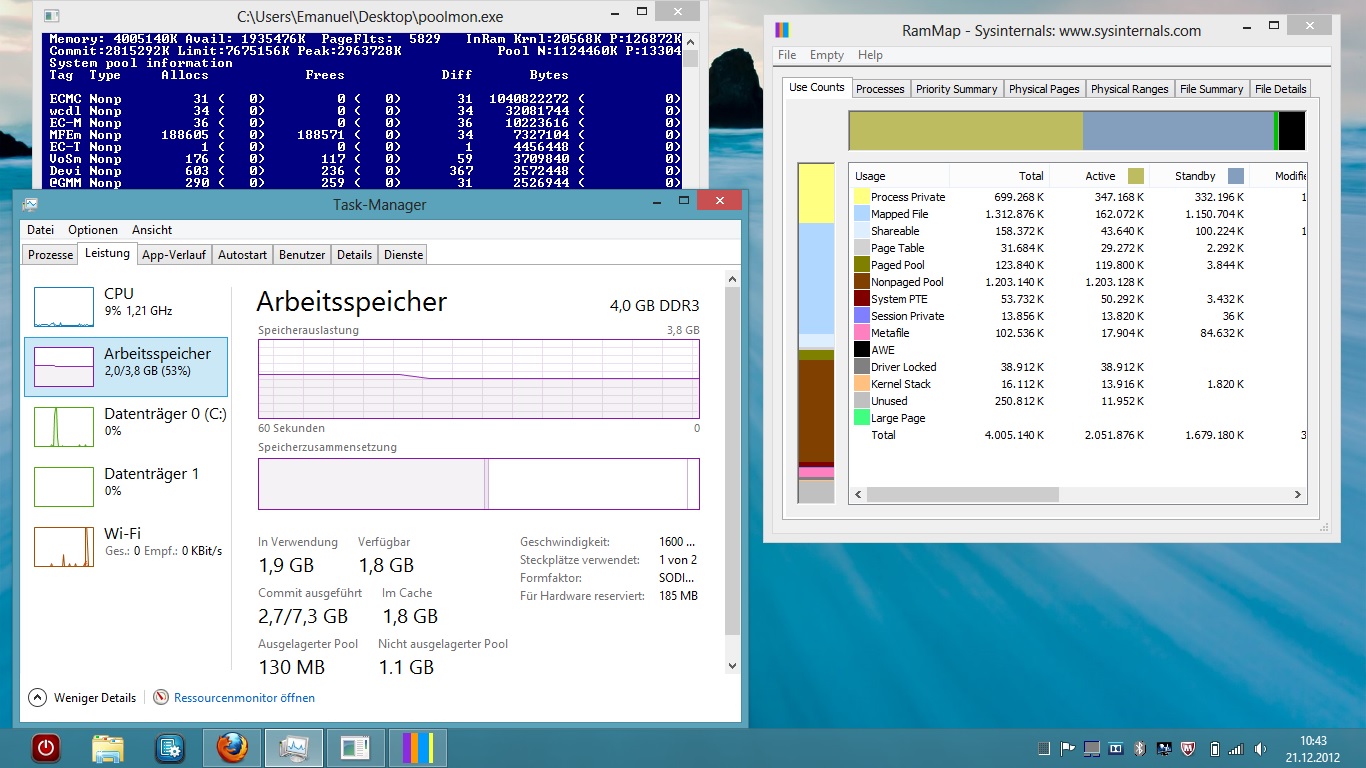Open RamMap's Empty menu

(827, 55)
